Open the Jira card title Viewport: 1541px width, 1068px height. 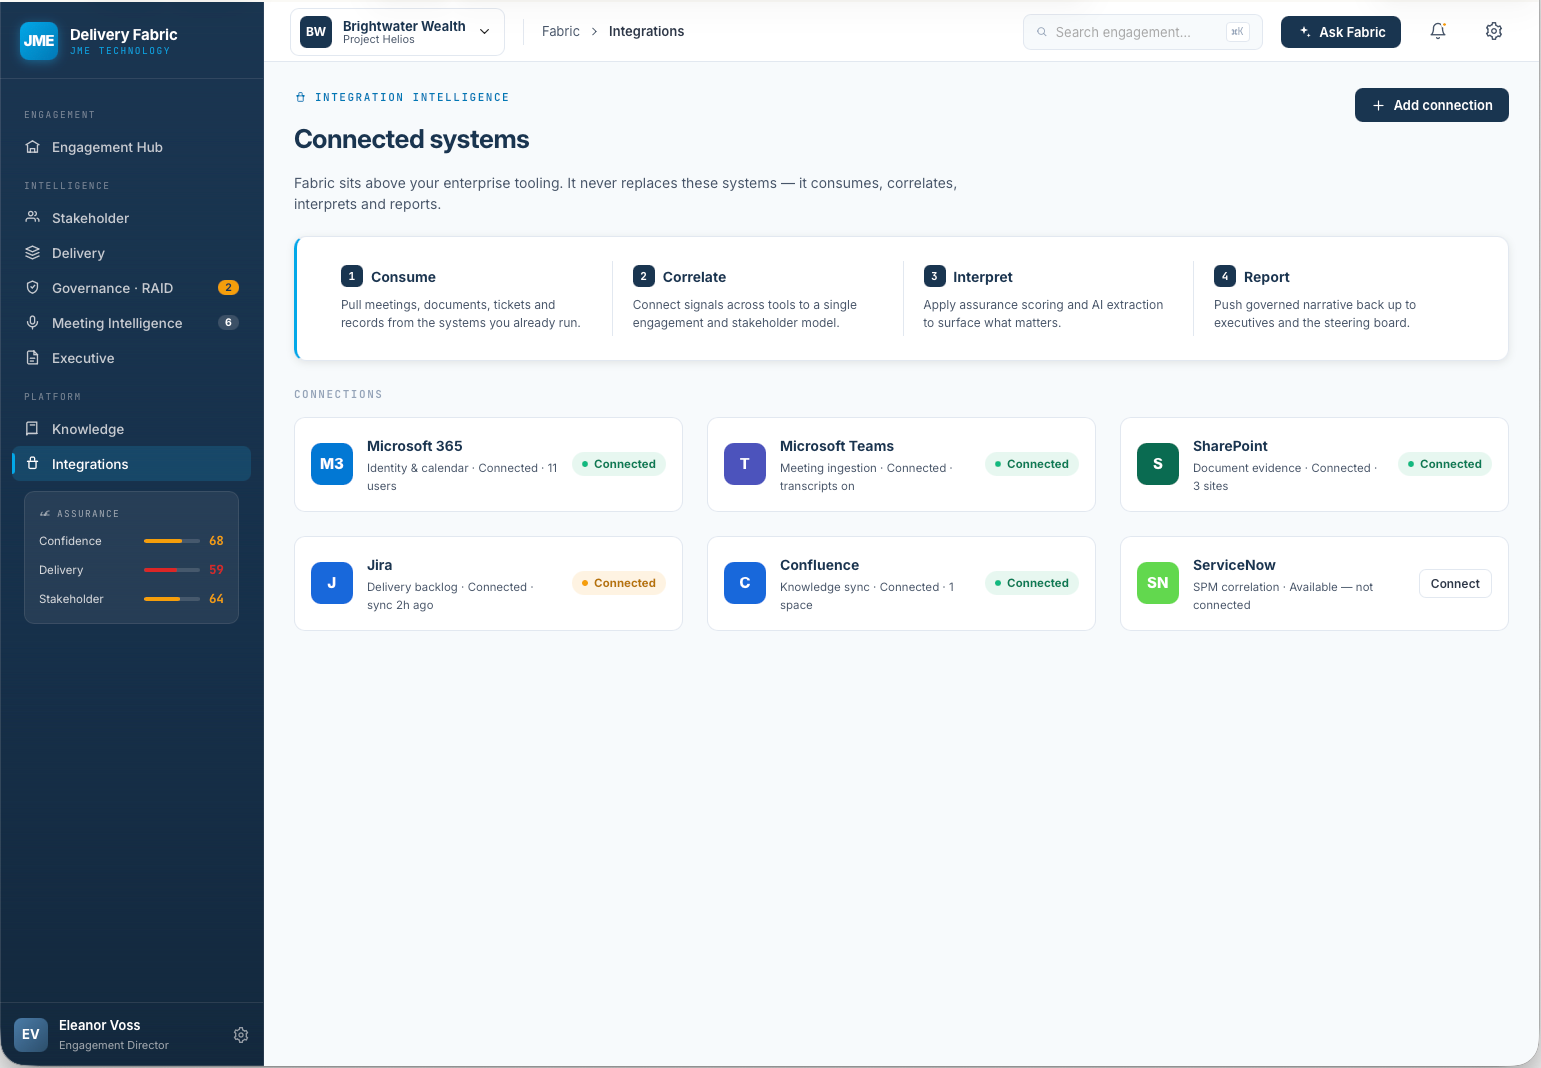pyautogui.click(x=380, y=565)
